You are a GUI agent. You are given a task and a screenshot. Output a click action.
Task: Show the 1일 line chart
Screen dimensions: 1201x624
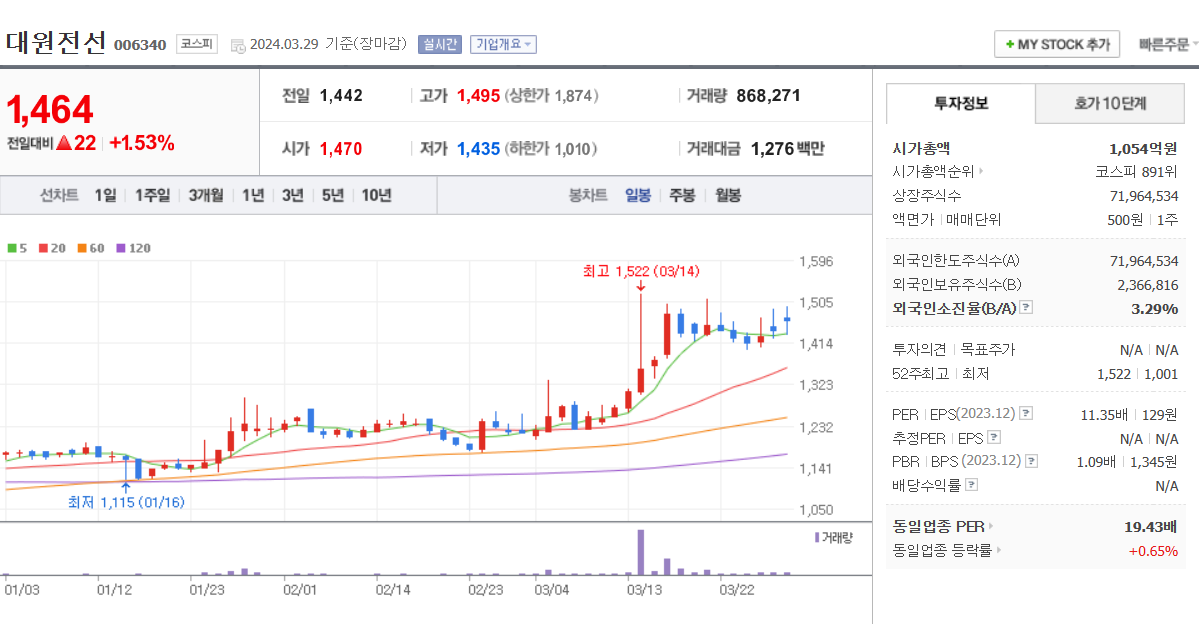click(x=105, y=195)
